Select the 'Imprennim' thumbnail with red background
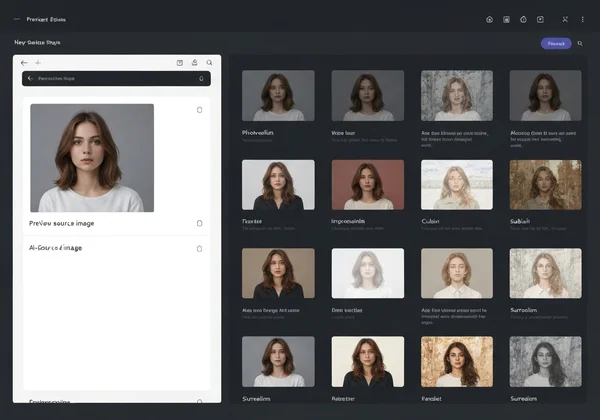The width and height of the screenshot is (600, 420). pos(368,185)
